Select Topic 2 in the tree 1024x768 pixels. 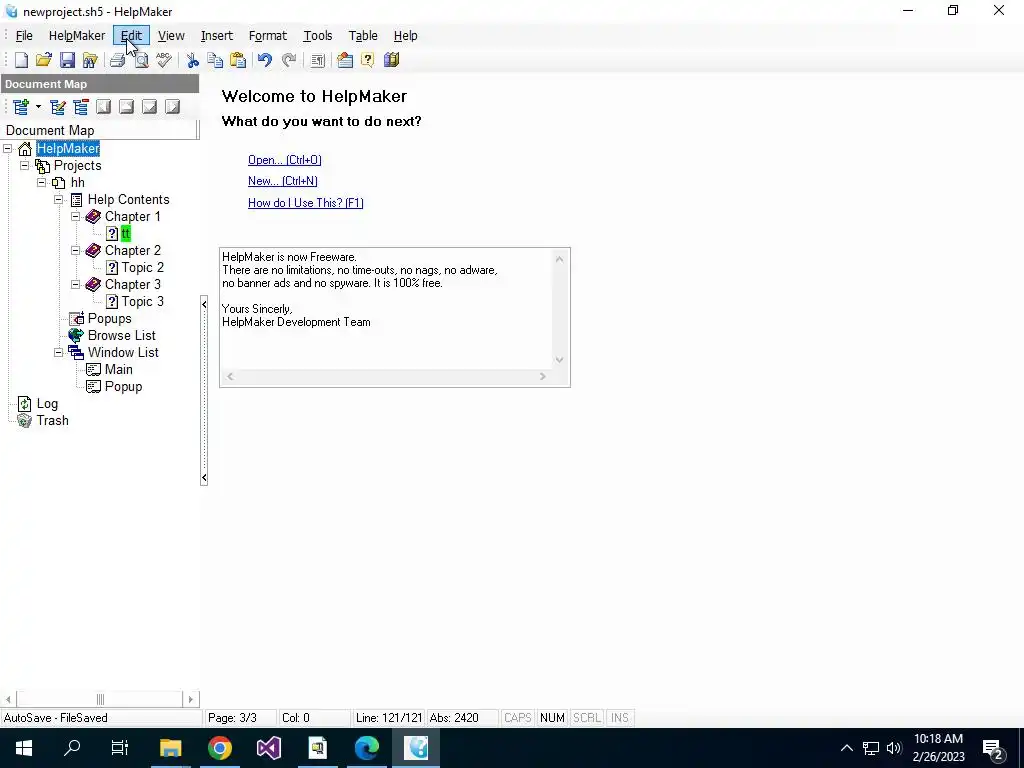(142, 267)
